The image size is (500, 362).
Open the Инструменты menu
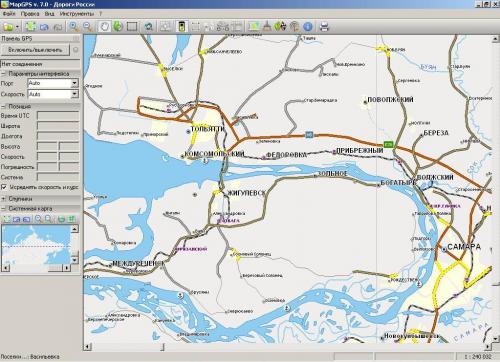coord(77,14)
